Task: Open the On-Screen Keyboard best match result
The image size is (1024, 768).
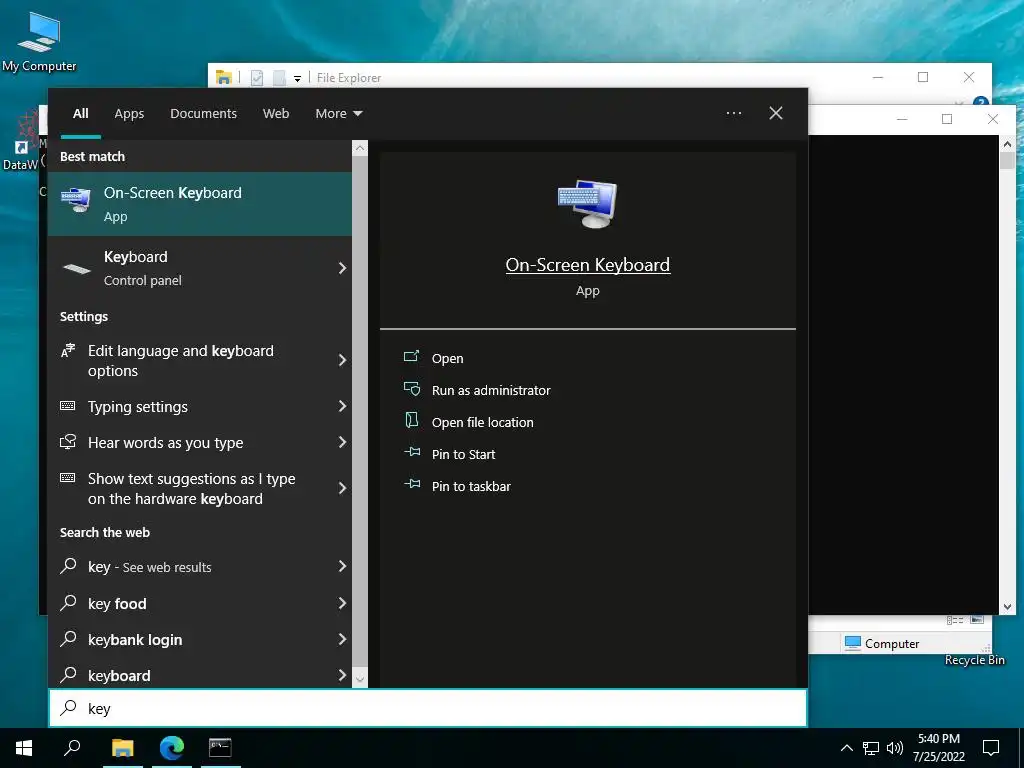Action: 200,204
